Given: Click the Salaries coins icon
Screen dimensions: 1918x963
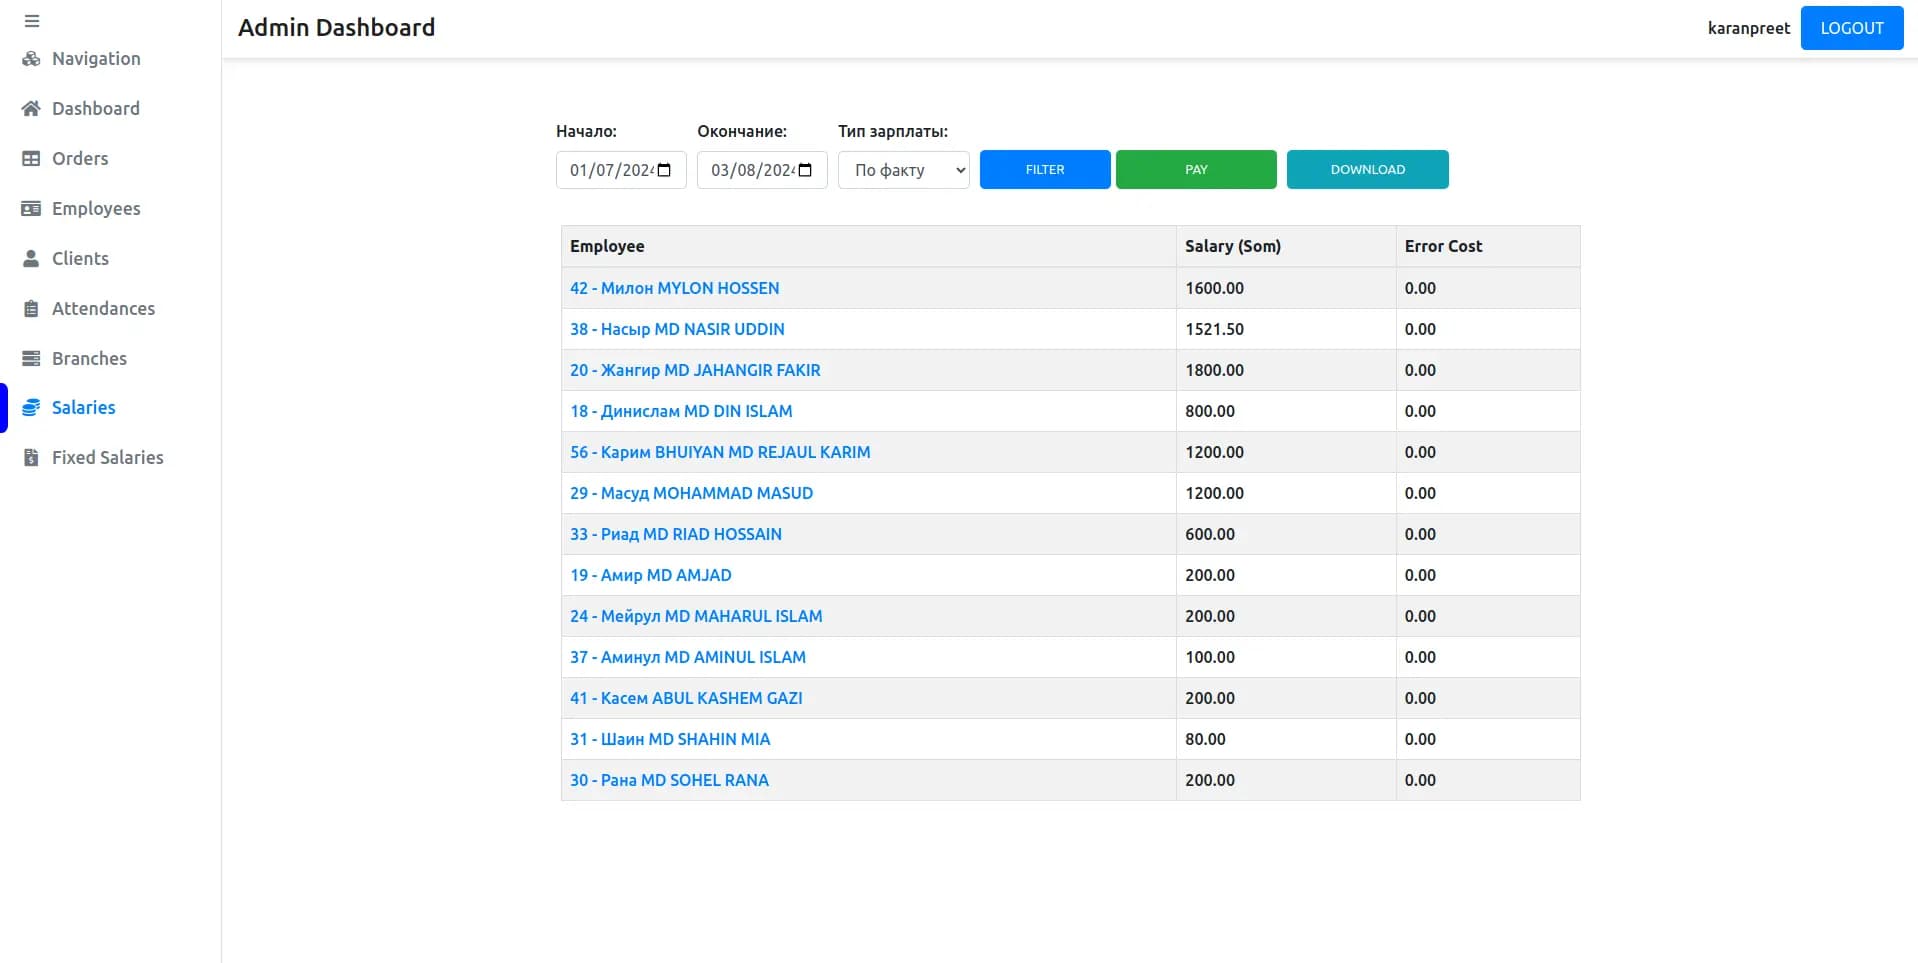Looking at the screenshot, I should (x=31, y=408).
